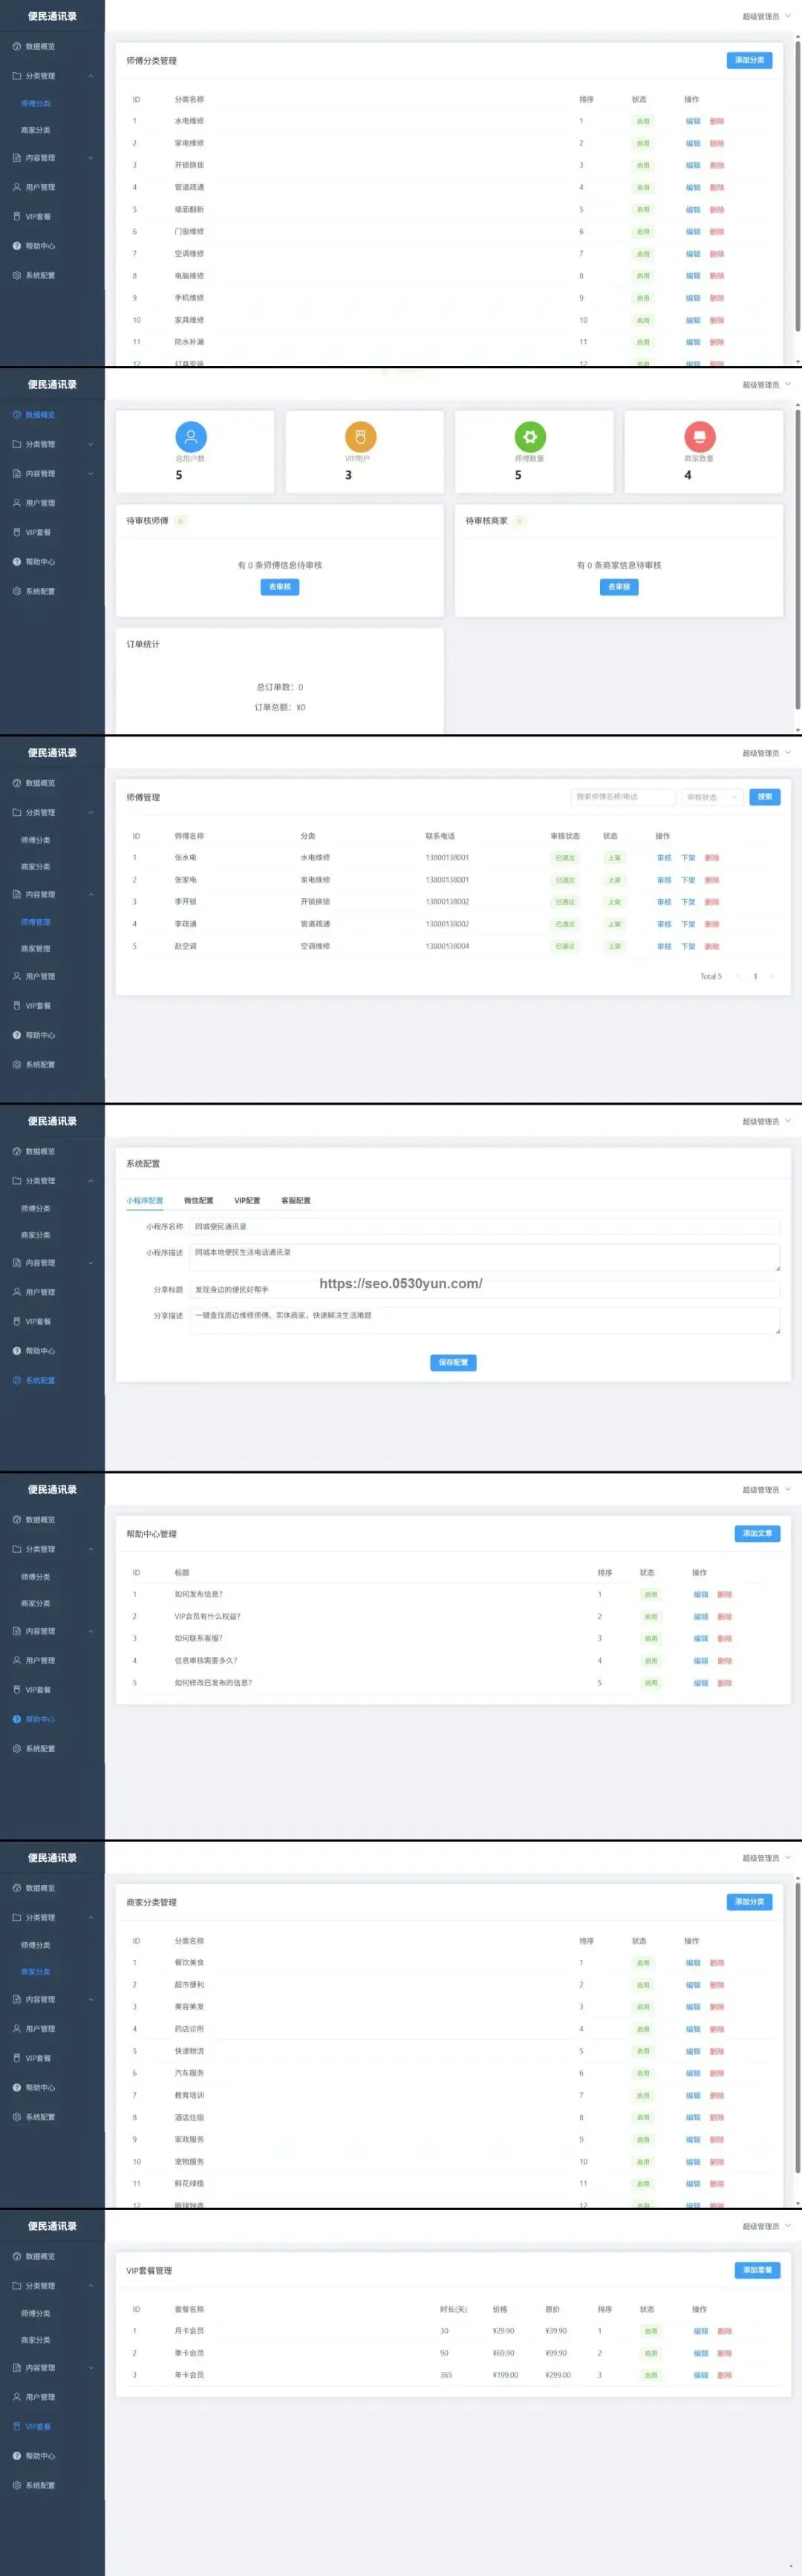Image resolution: width=802 pixels, height=2576 pixels.
Task: On dashboard page, click 帮助中心 sidebar icon
Action: [x=17, y=562]
